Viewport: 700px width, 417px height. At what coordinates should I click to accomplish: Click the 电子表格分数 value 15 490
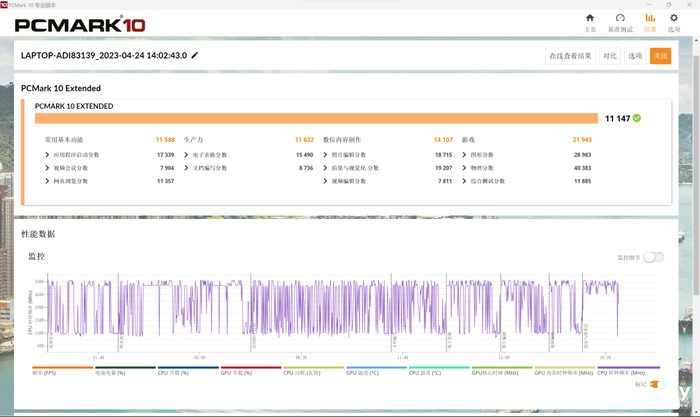(x=304, y=154)
